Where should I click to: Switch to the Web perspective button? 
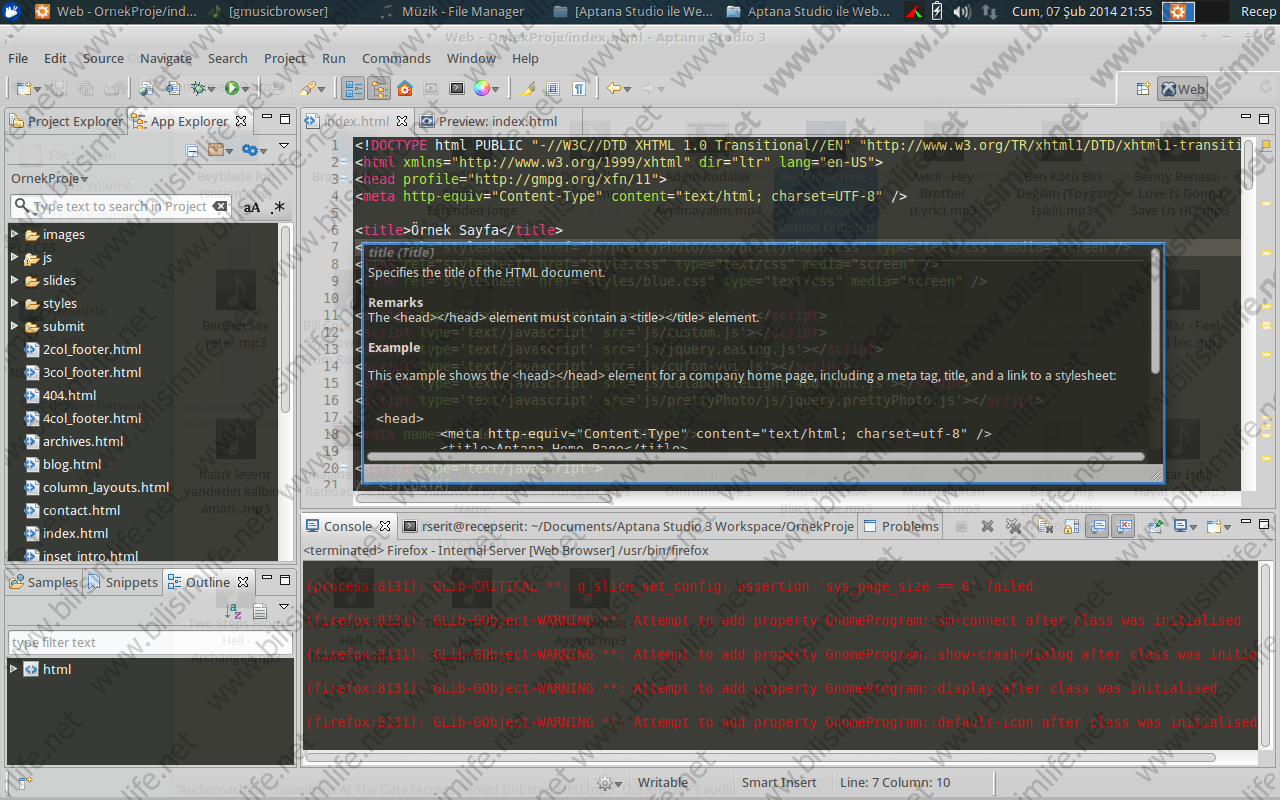click(x=1182, y=89)
